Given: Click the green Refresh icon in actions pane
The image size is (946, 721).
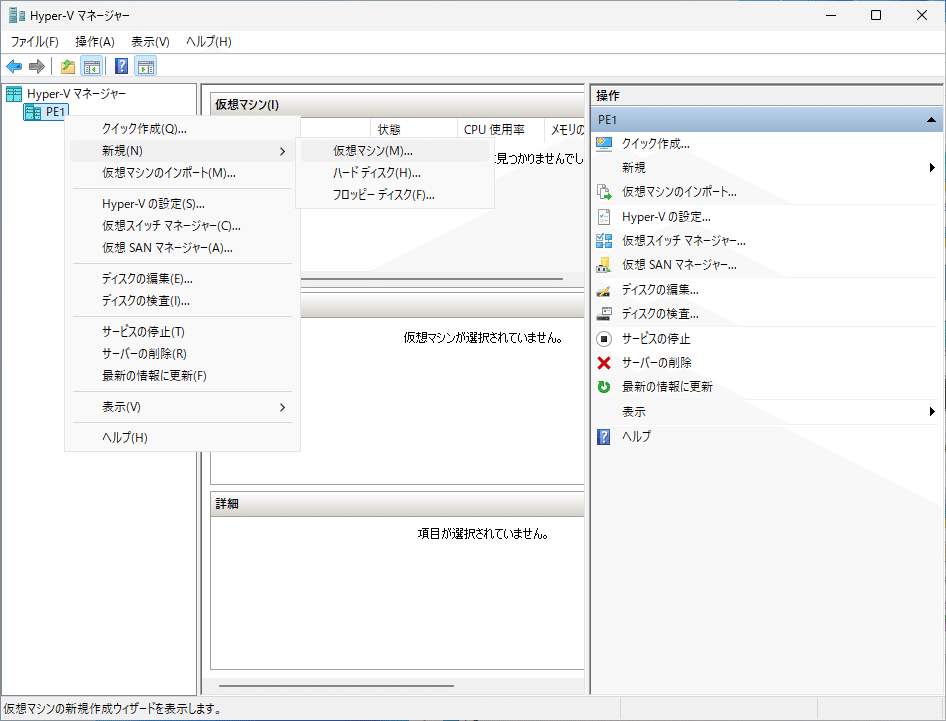Looking at the screenshot, I should 604,387.
